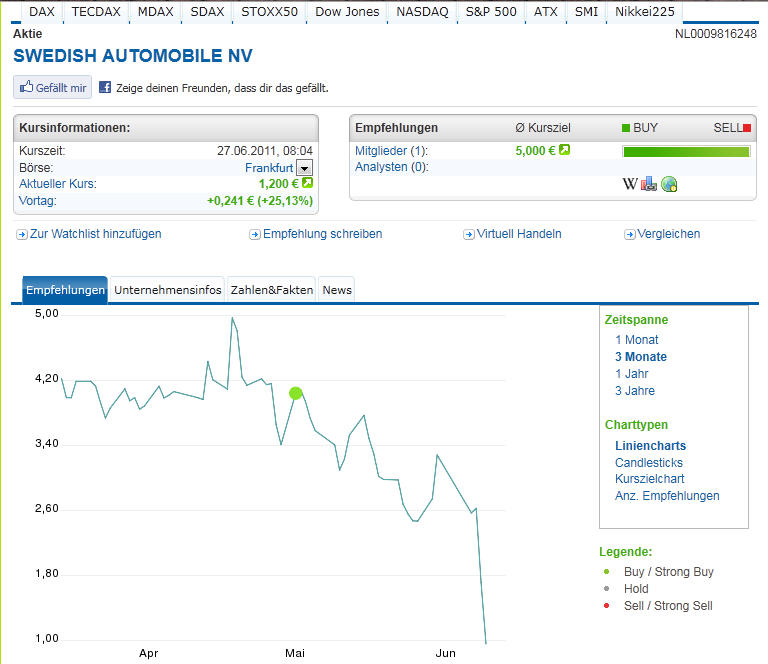Click the green BUY legend square
This screenshot has height=664, width=768.
(625, 128)
